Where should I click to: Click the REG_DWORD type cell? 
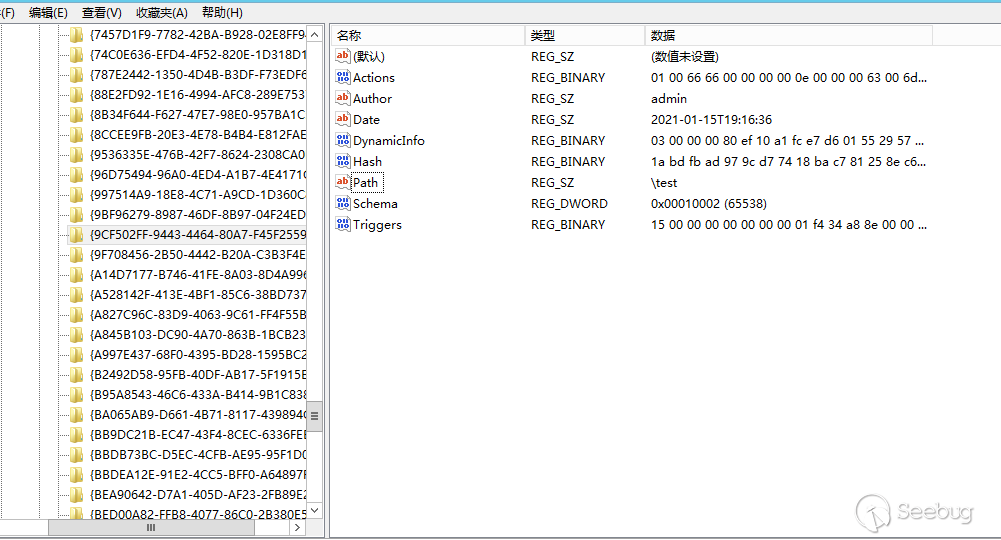click(x=569, y=204)
